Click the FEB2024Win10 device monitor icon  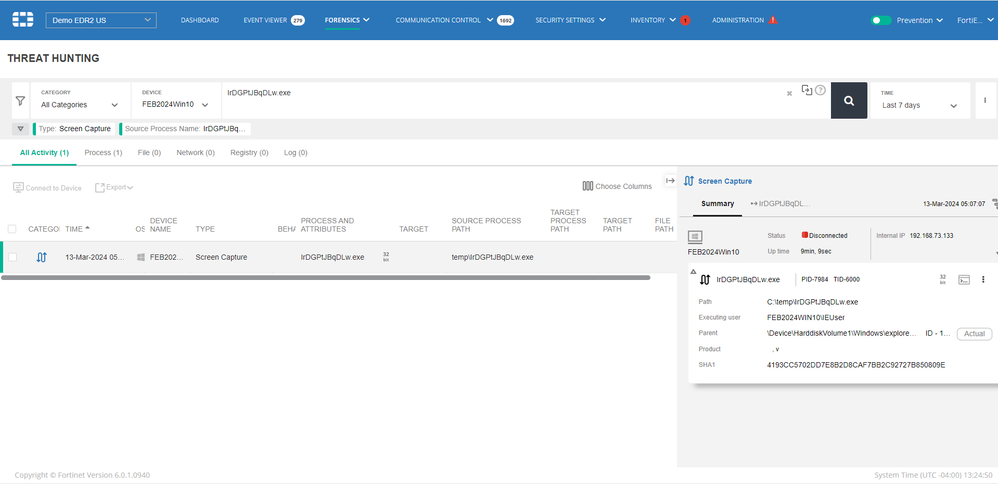pos(695,237)
